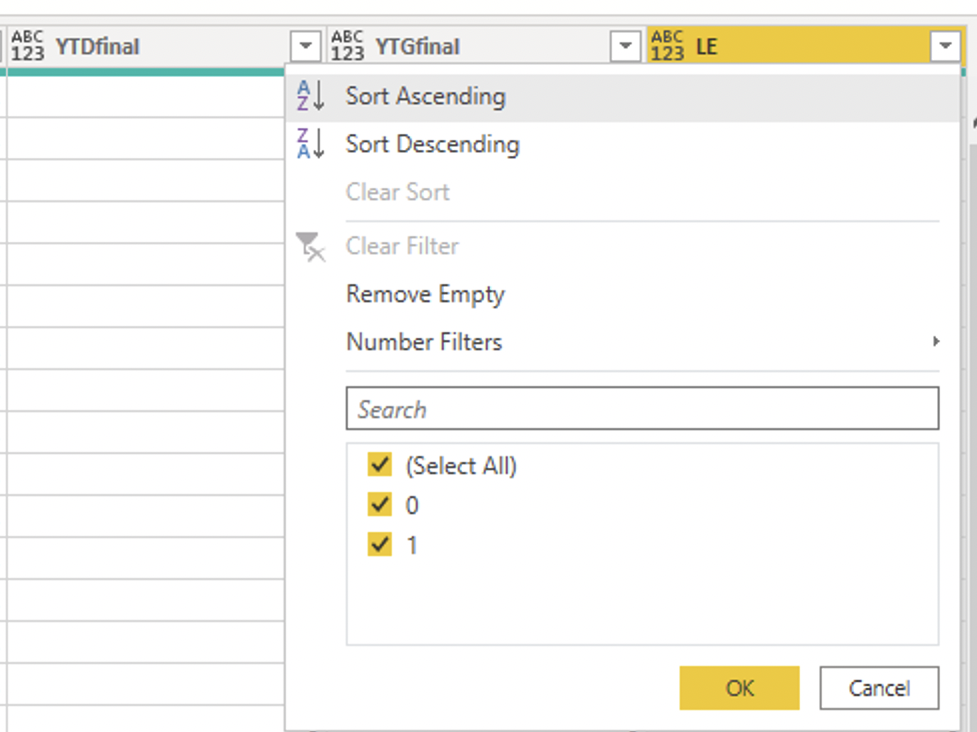
Task: Open the YTGfinal column filter dropdown
Action: click(x=626, y=45)
